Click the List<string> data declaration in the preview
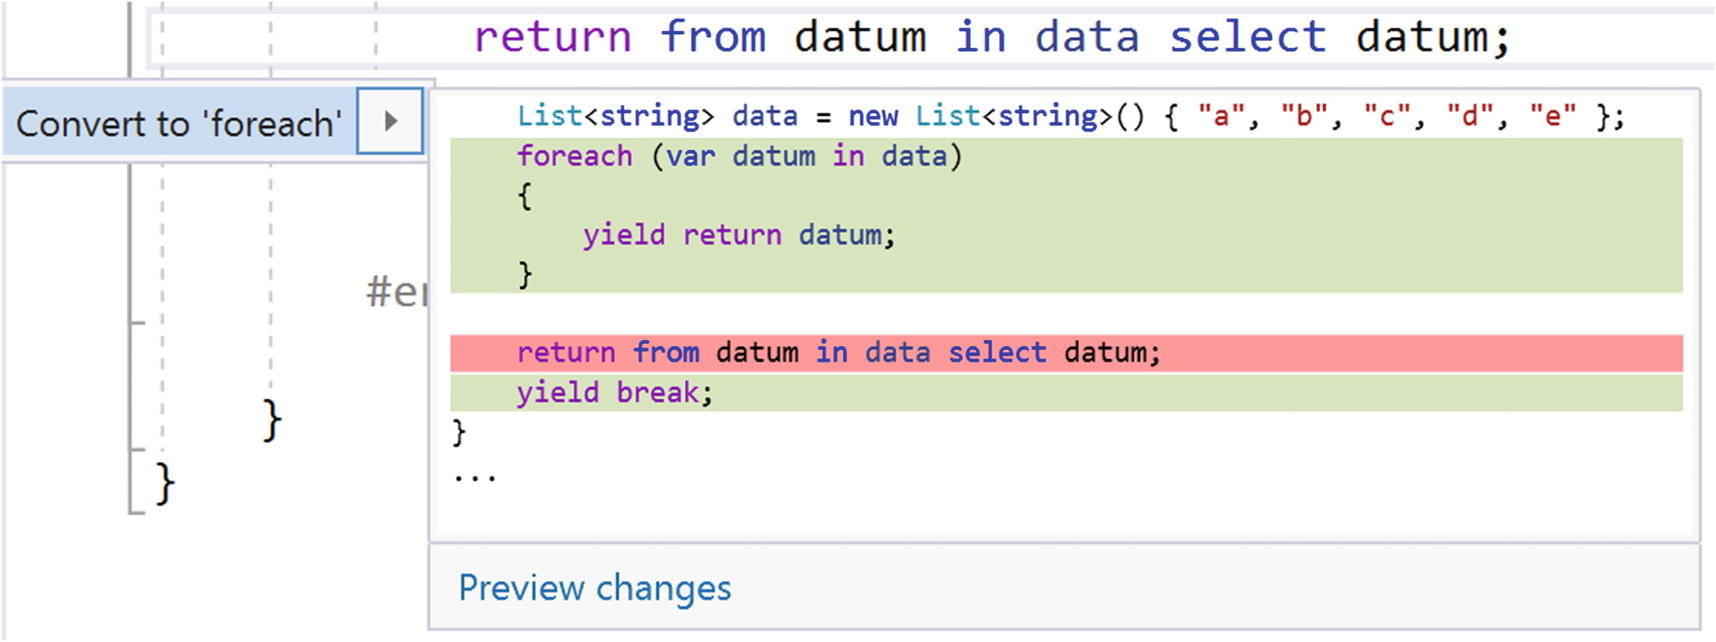The width and height of the screenshot is (1716, 642). pos(1070,116)
